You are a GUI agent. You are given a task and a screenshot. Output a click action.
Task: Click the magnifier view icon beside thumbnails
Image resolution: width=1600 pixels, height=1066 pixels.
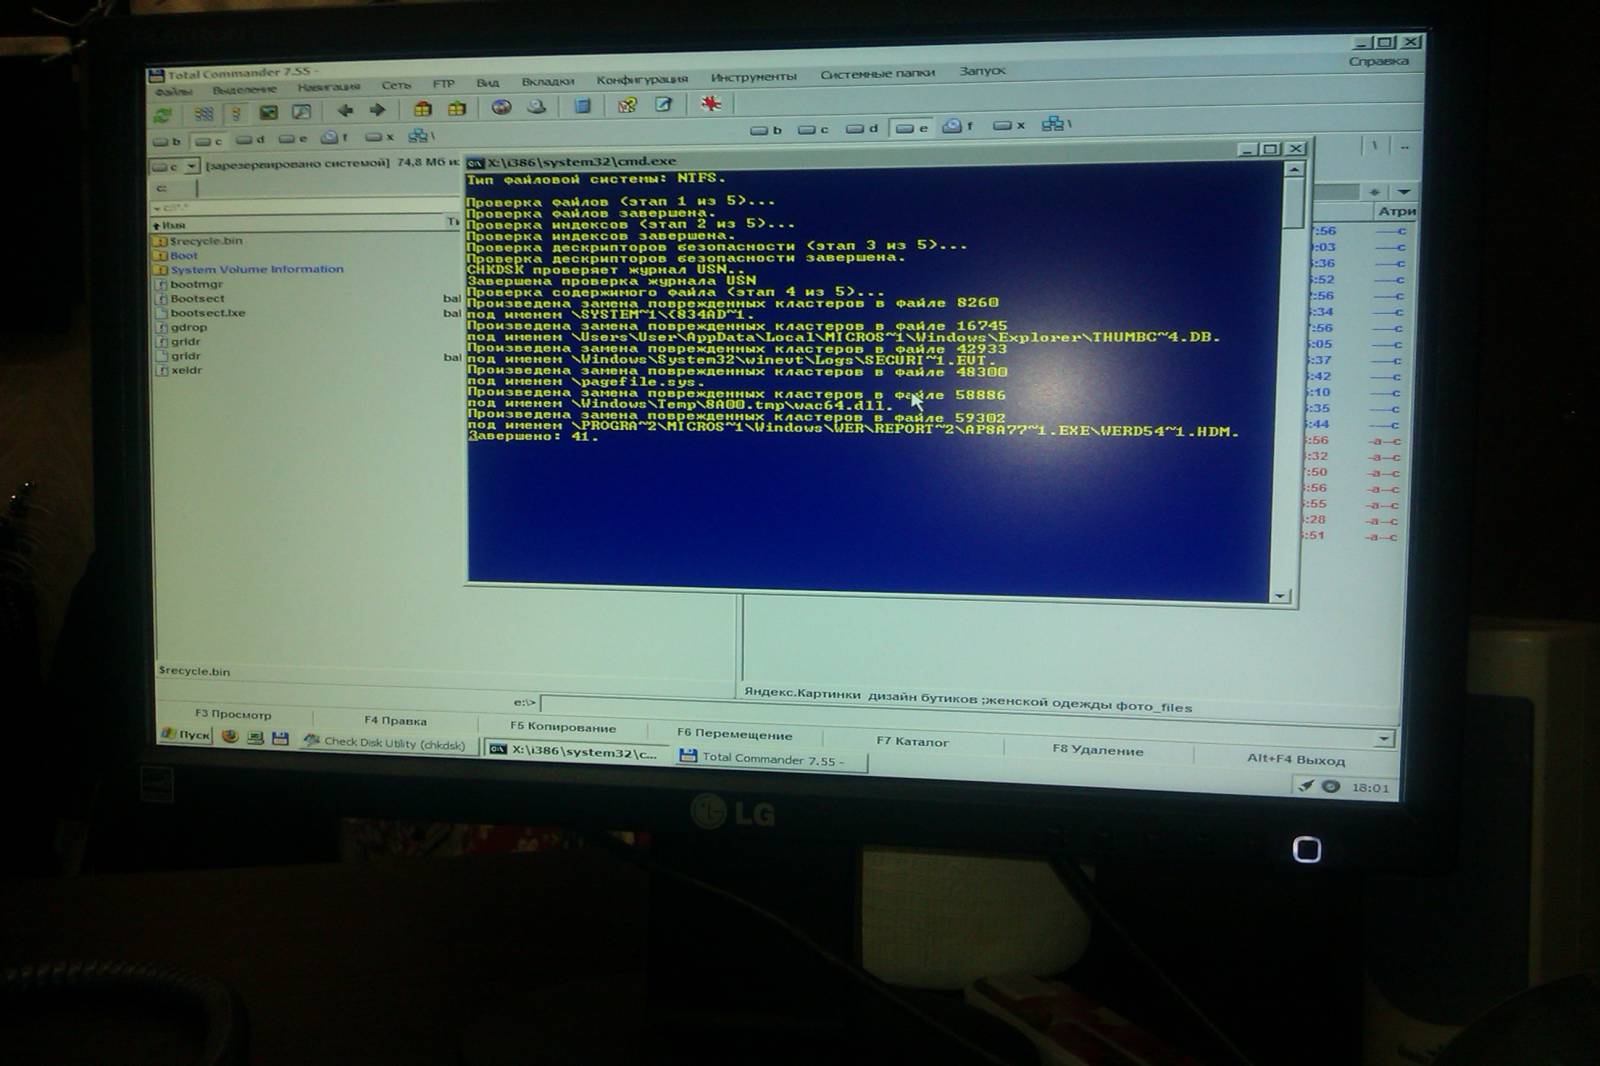[x=301, y=112]
